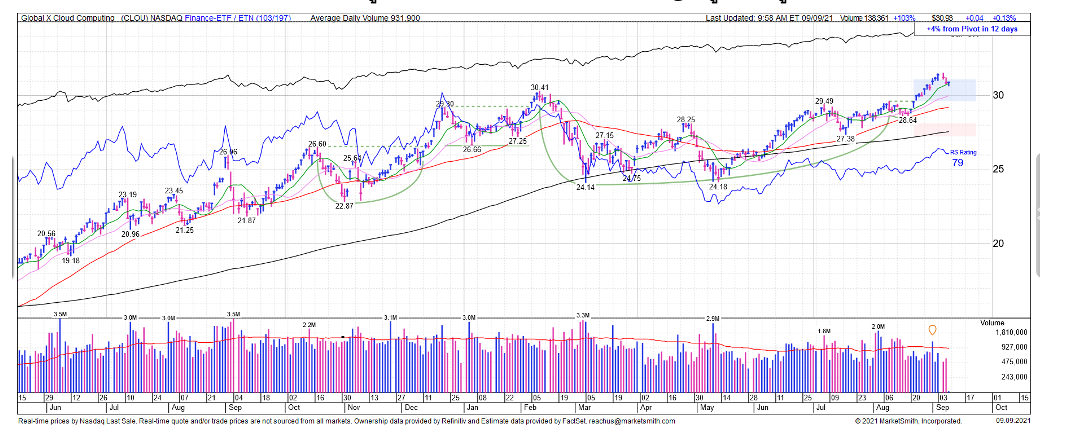Click the Global X Cloud Computing title
The image size is (1080, 440).
[67, 18]
